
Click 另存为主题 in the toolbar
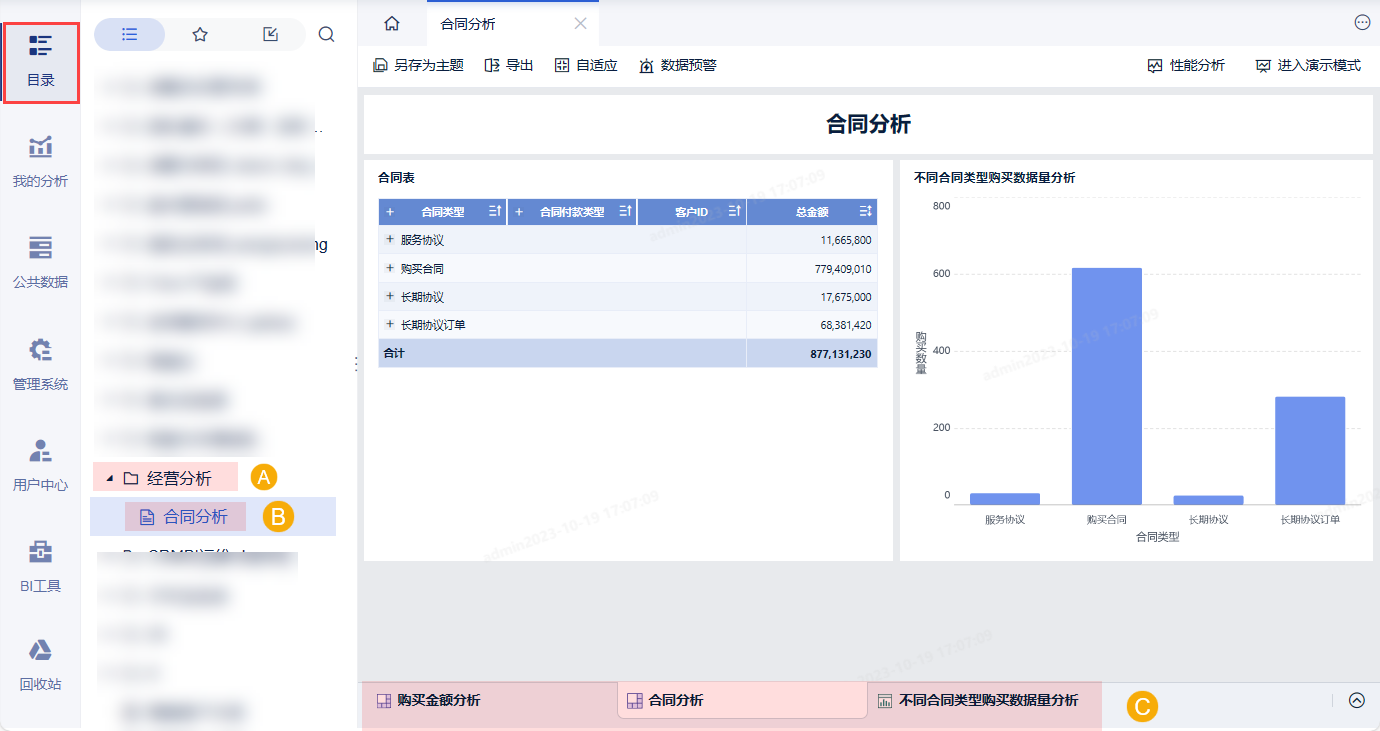pyautogui.click(x=418, y=65)
